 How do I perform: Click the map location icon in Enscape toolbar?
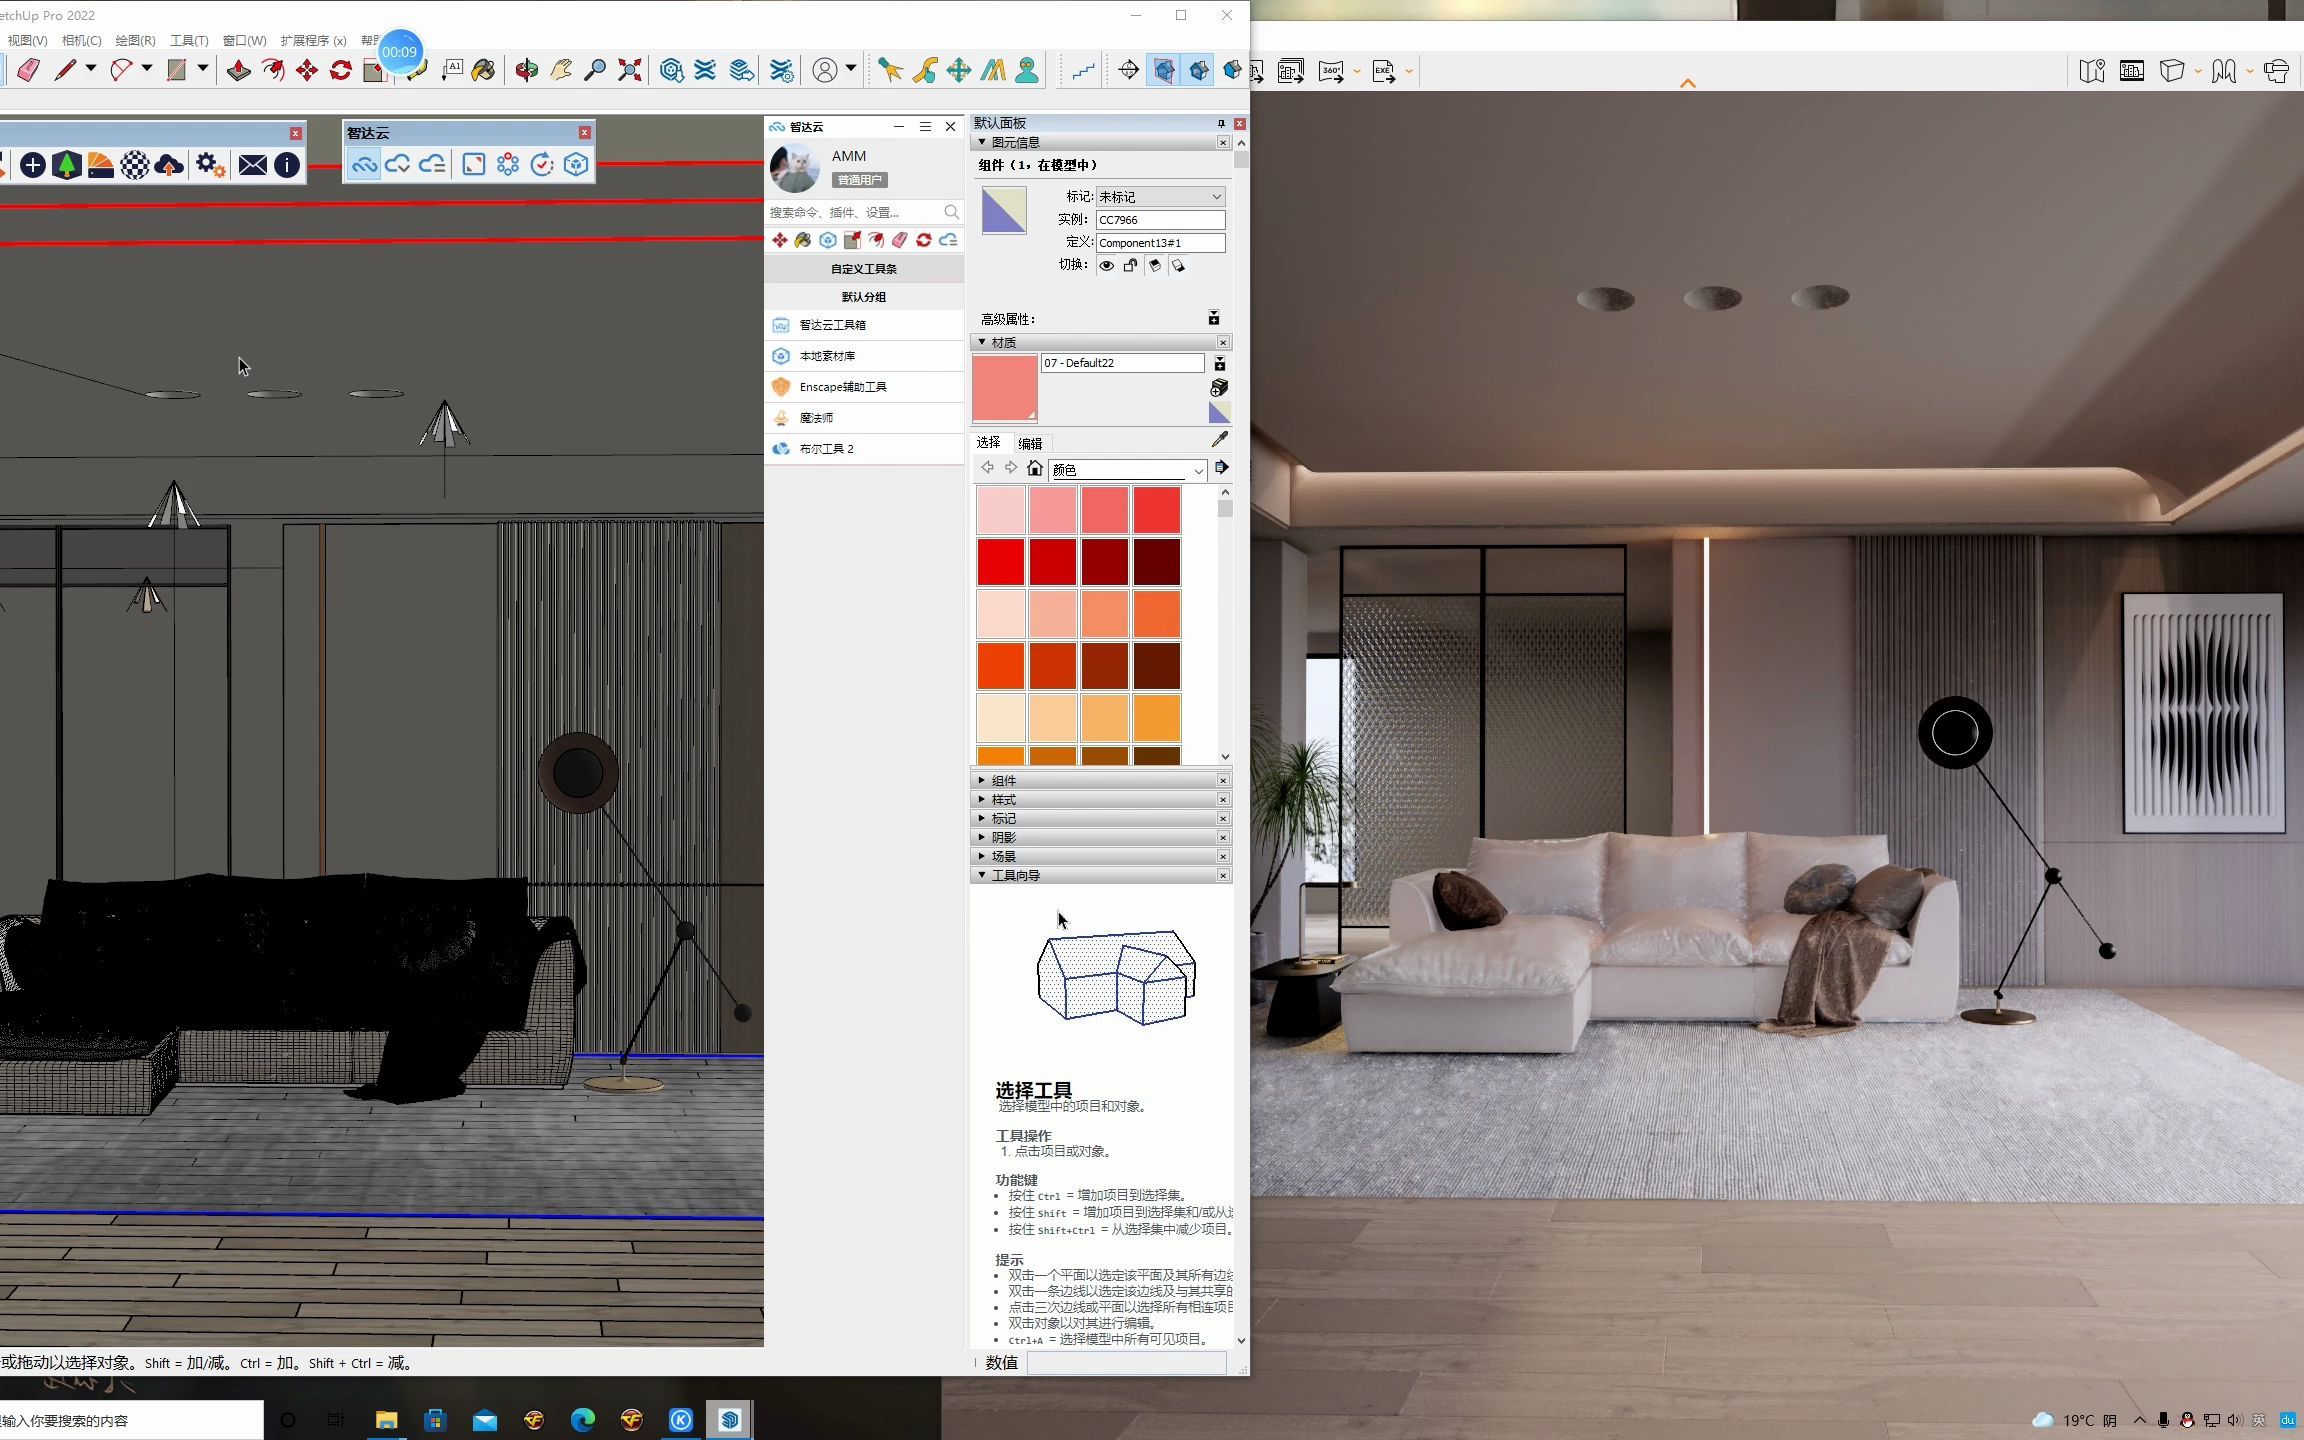point(2092,71)
